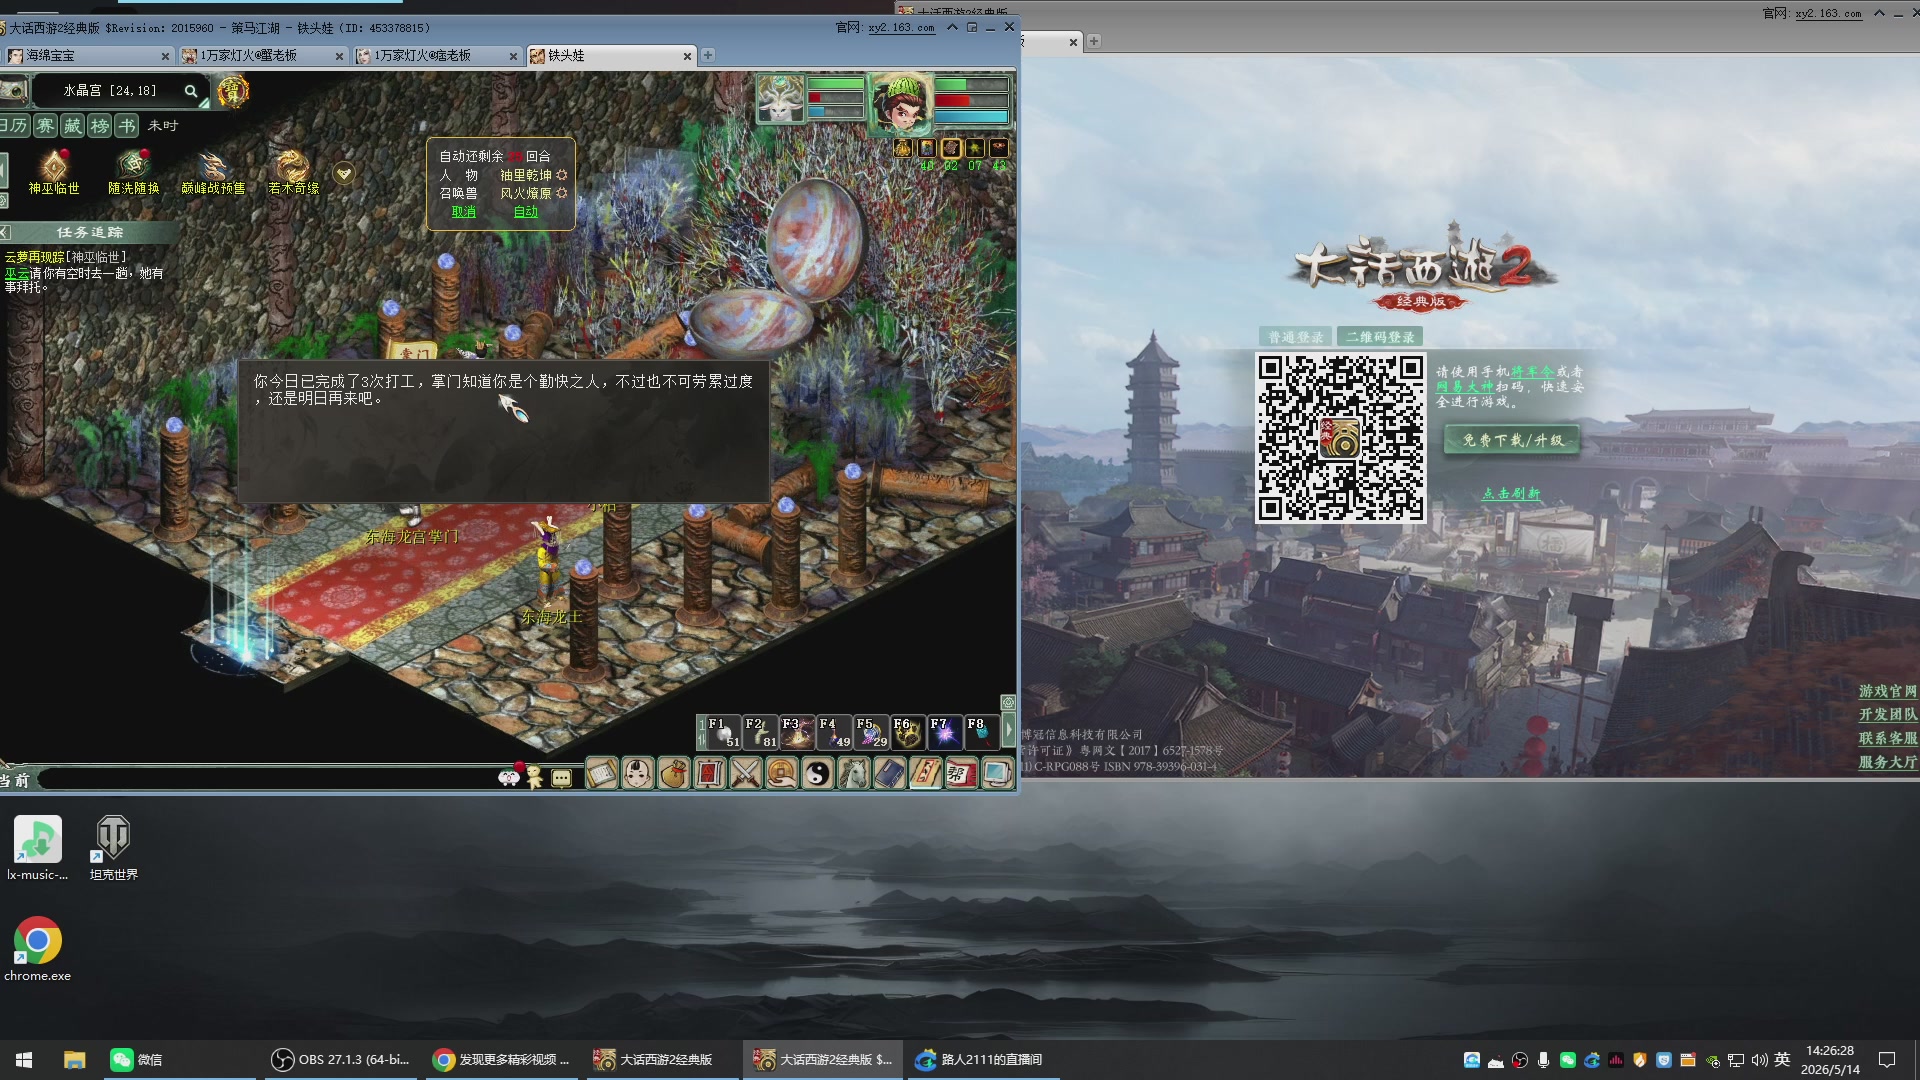Open the 书 book menu button
1920x1080 pixels.
127,126
